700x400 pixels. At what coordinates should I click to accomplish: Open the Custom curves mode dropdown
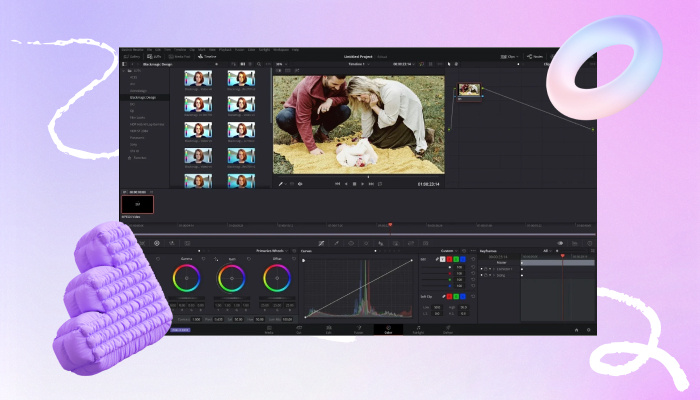(x=449, y=251)
